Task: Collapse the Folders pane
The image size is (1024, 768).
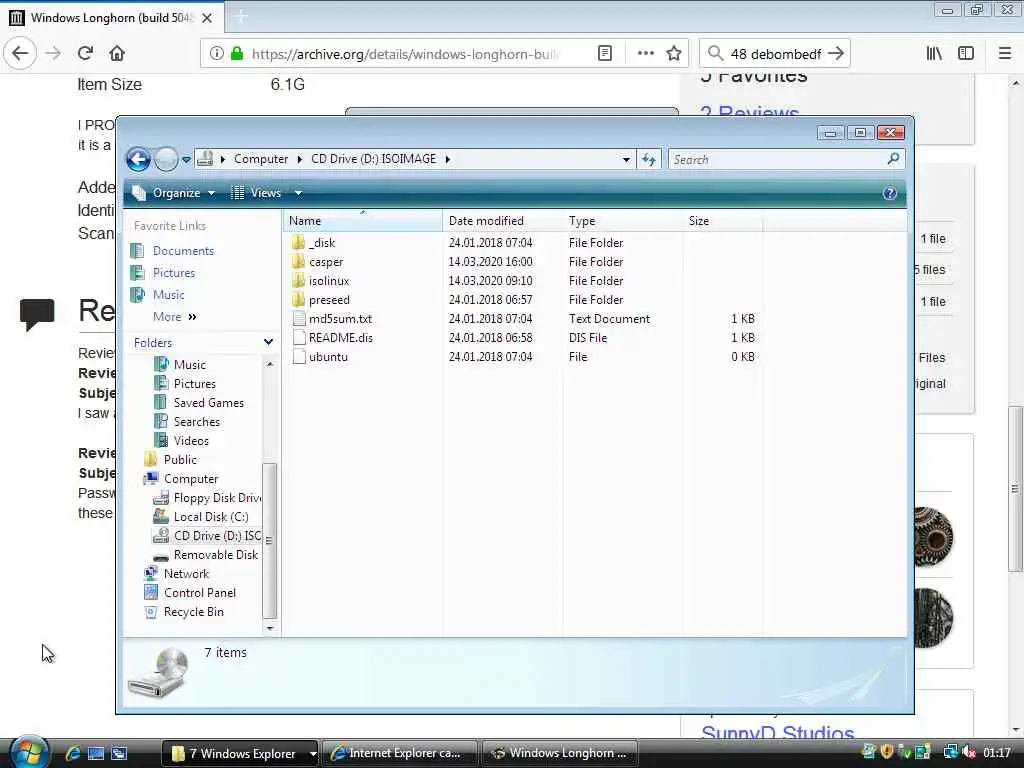Action: coord(268,342)
